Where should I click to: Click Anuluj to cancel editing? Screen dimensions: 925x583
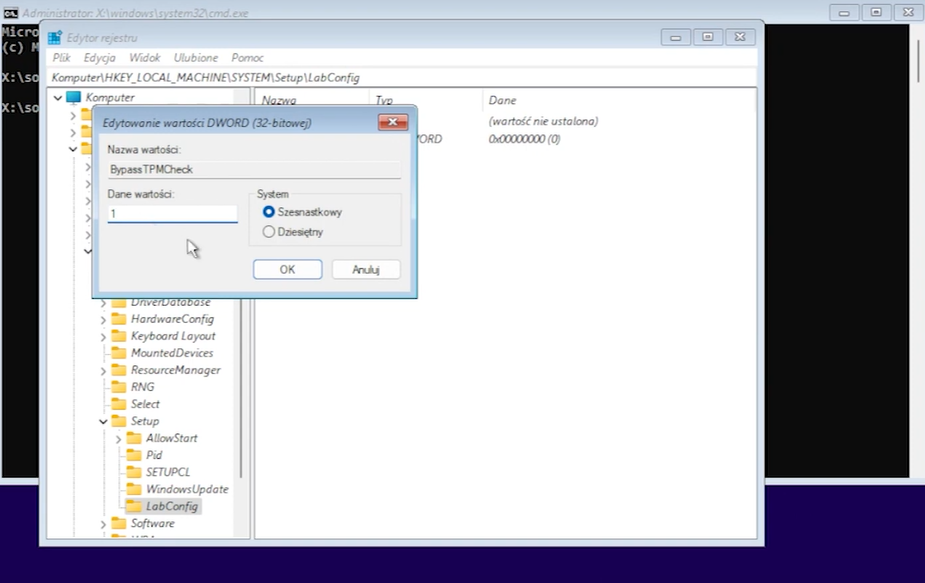(366, 270)
